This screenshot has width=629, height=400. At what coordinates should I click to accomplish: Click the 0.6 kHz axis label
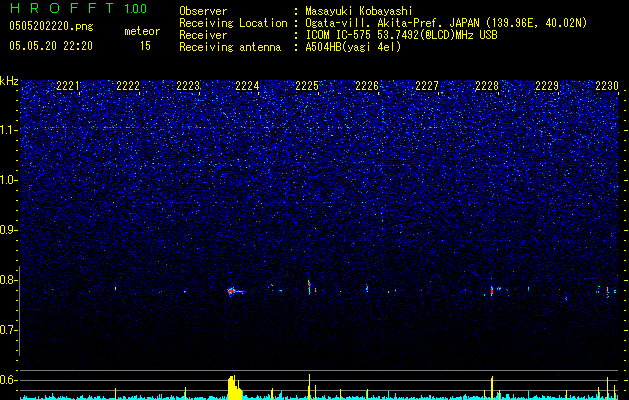point(9,380)
